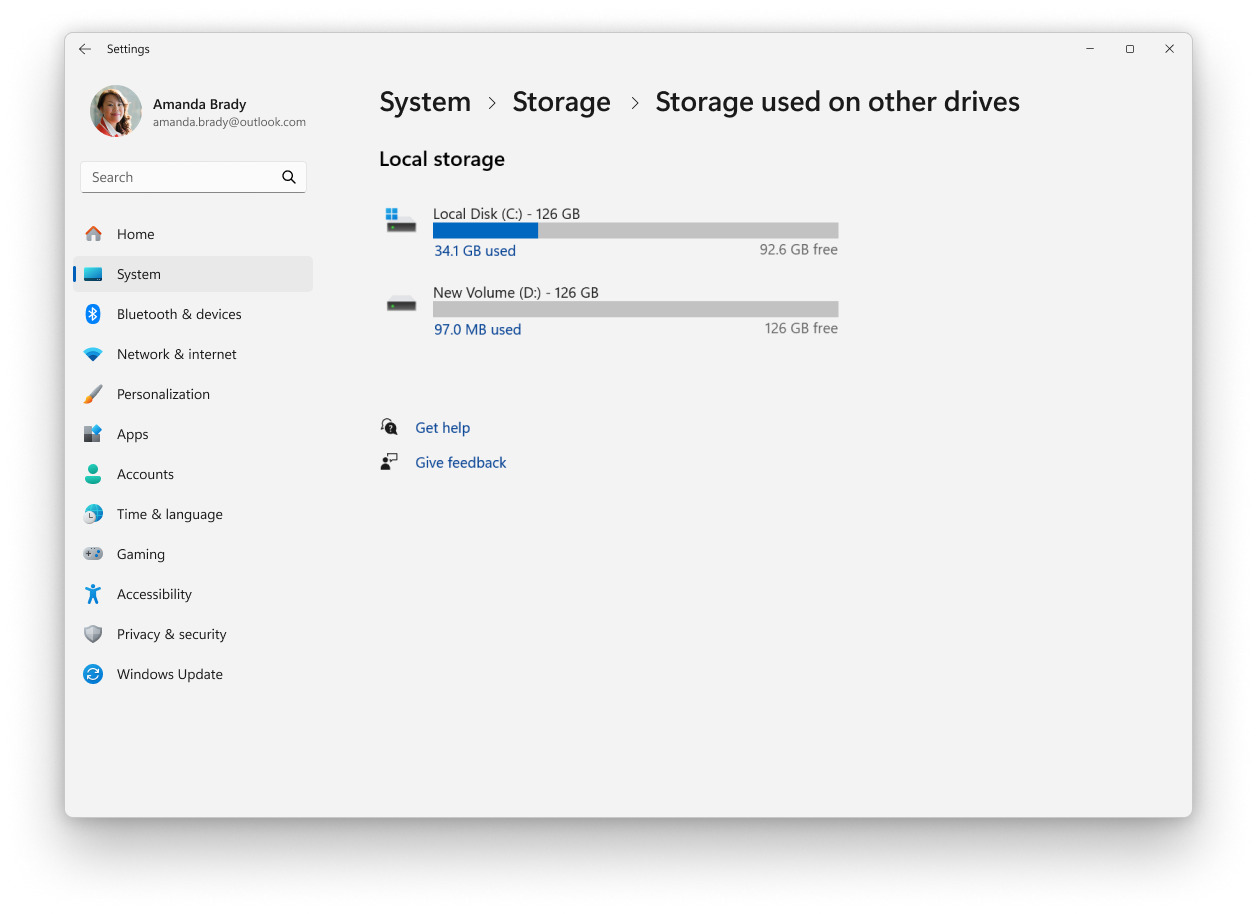The width and height of the screenshot is (1257, 914).
Task: Close the Settings window
Action: 1169,49
